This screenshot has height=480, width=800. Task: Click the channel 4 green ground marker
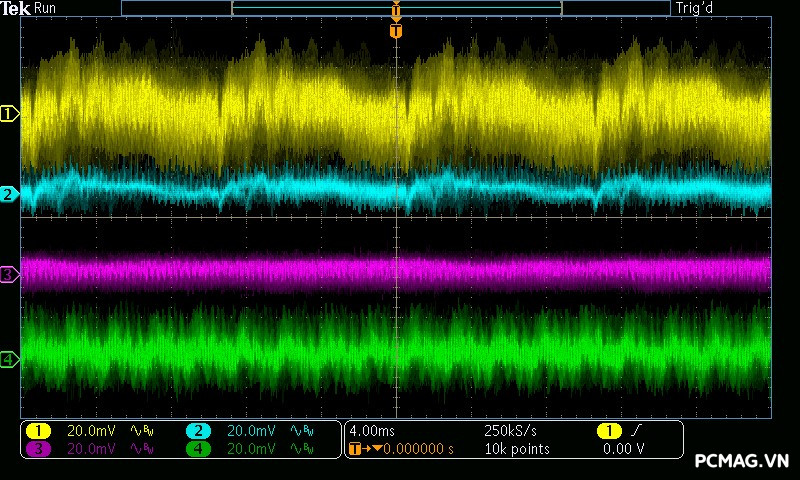tap(9, 359)
